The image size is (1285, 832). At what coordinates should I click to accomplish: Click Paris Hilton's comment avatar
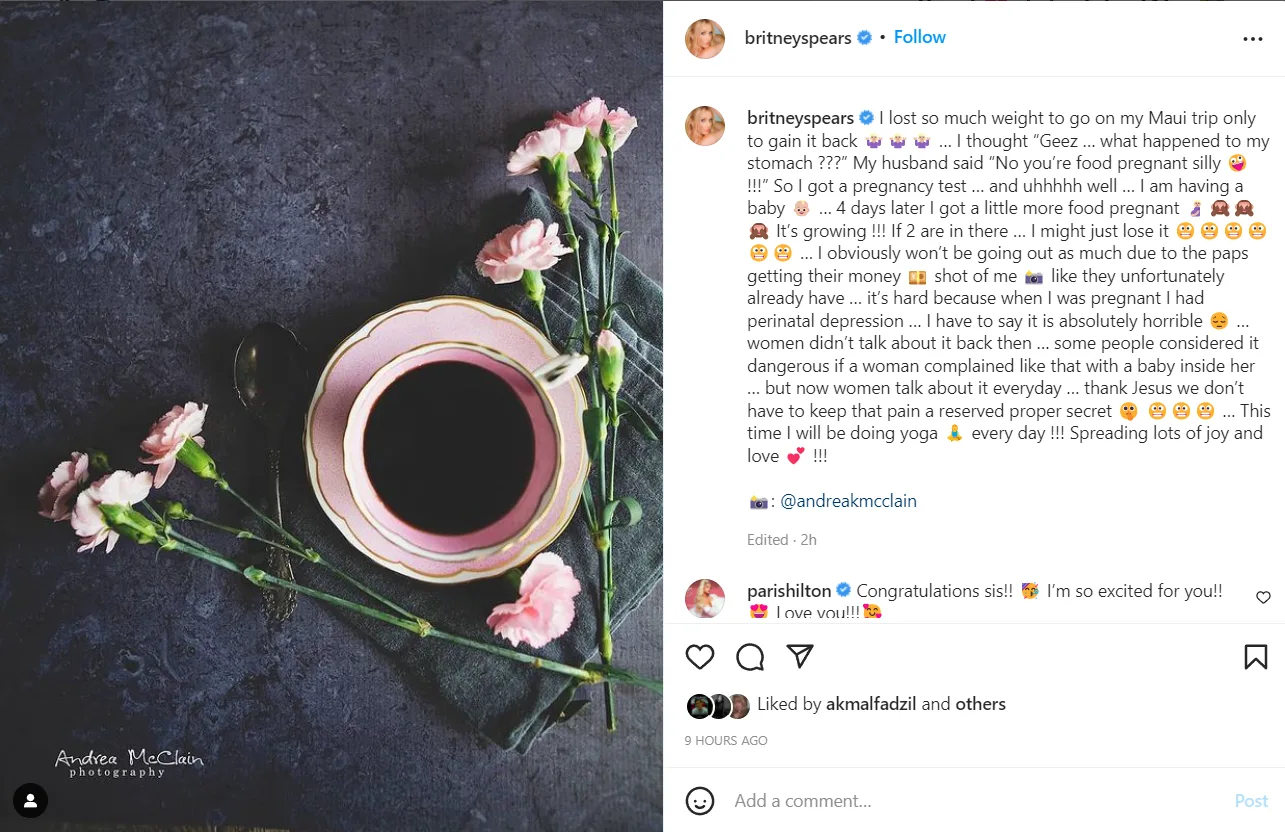pos(704,598)
